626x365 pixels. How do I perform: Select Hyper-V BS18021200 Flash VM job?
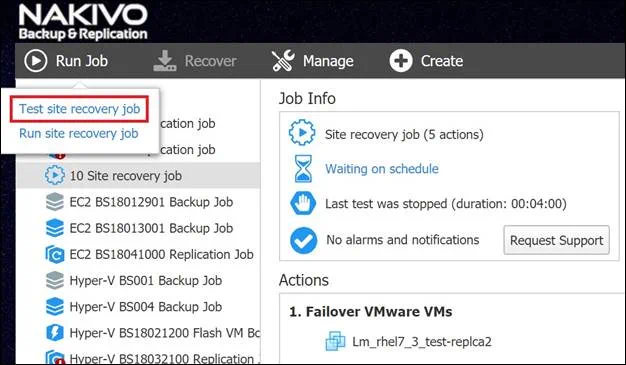164,333
